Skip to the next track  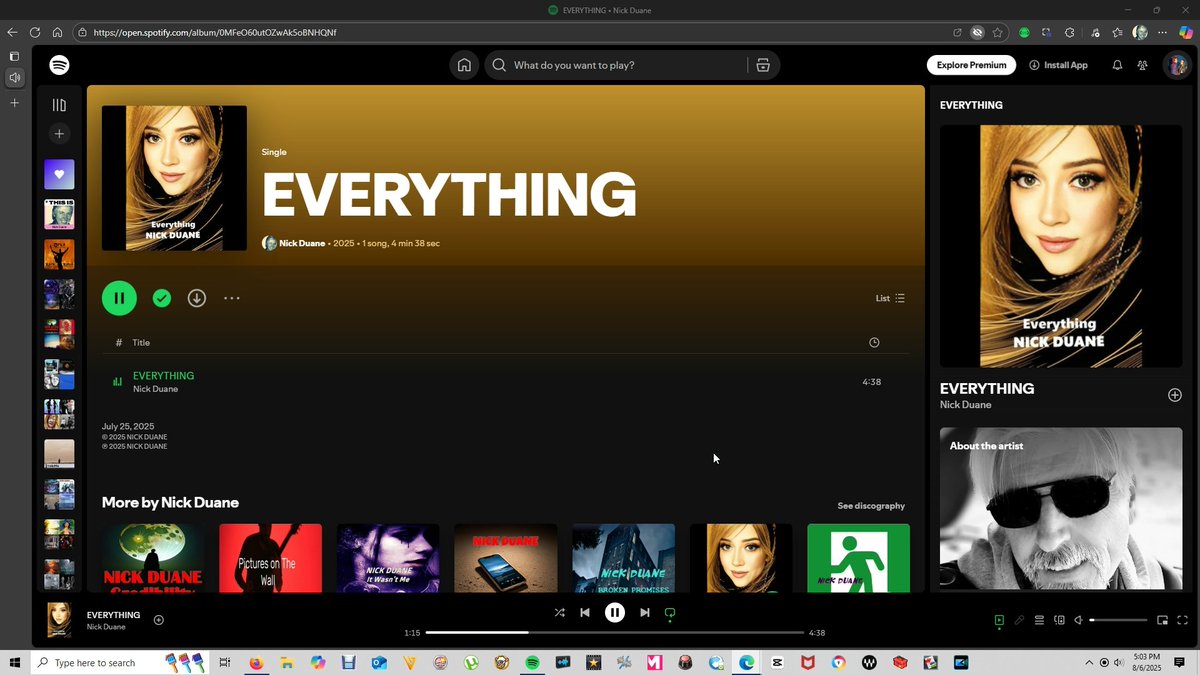click(x=645, y=613)
